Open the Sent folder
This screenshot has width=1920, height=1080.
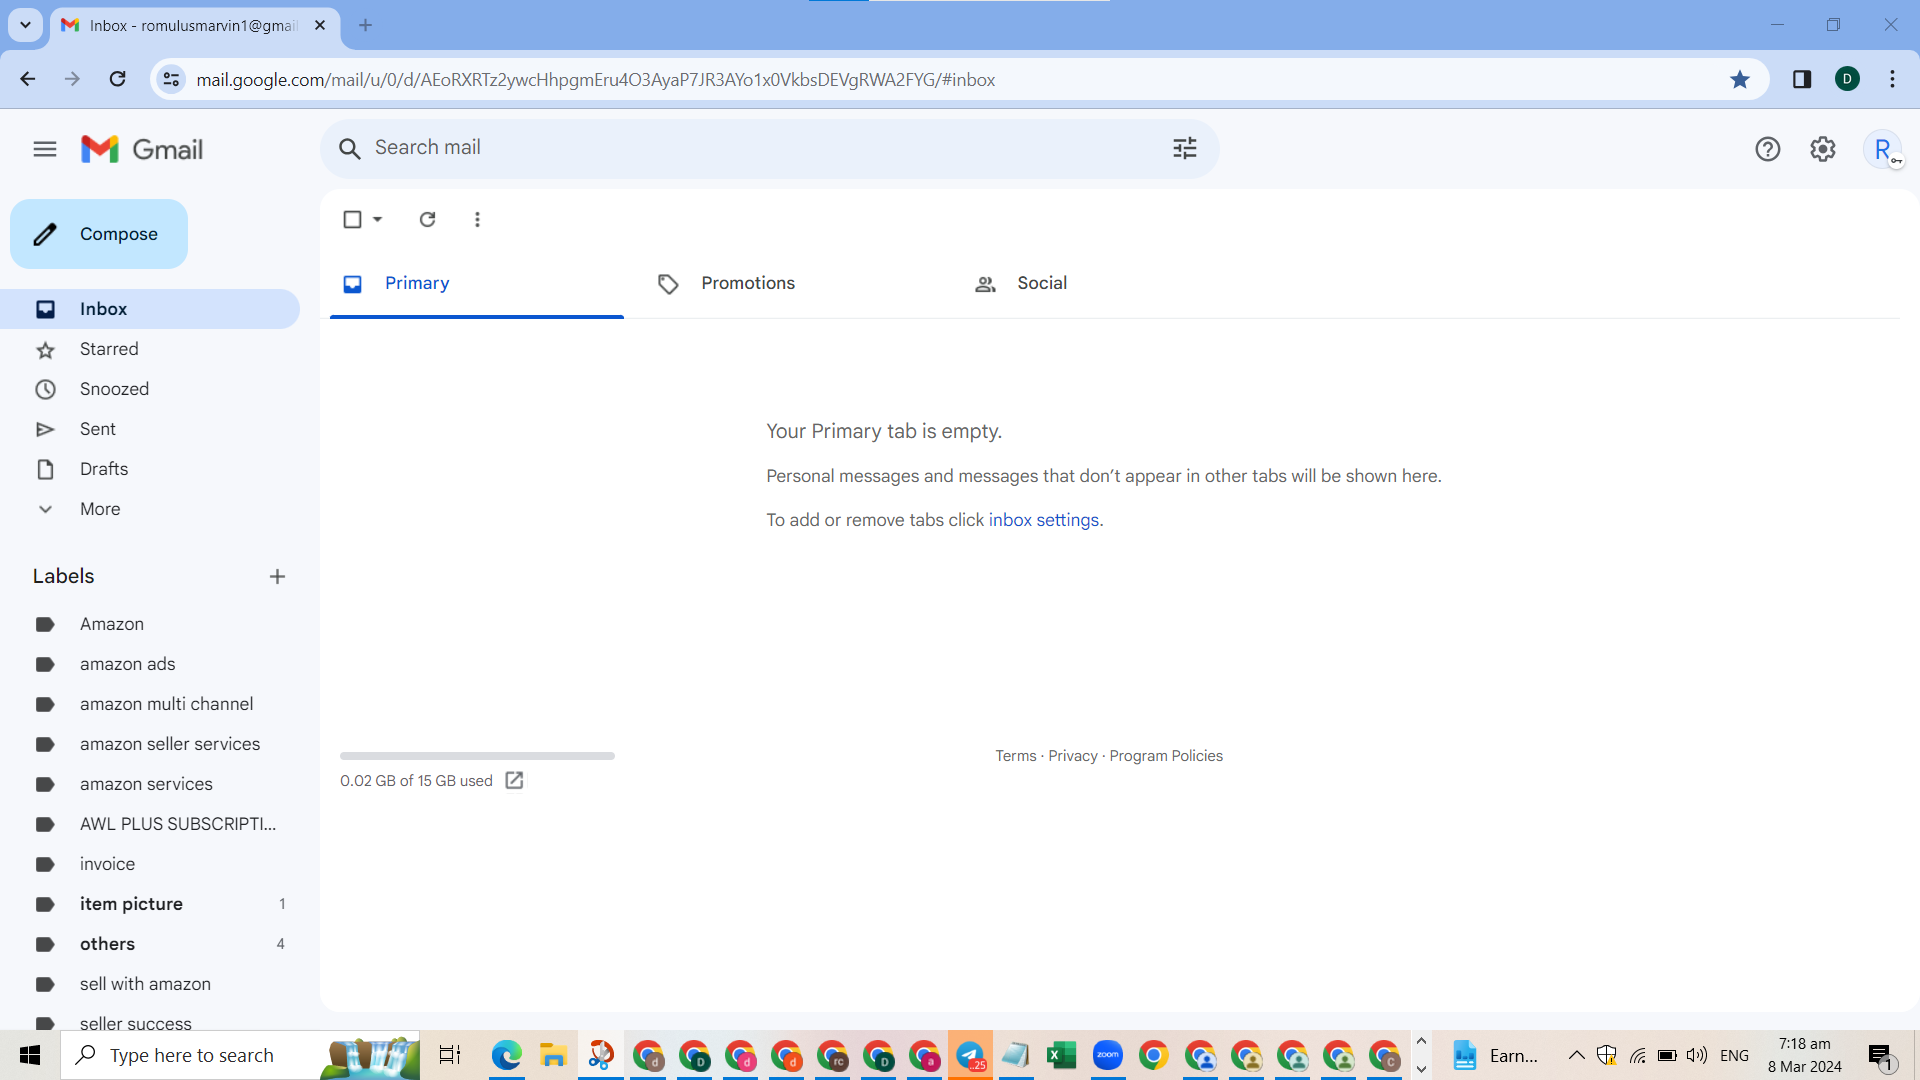[x=150, y=429]
